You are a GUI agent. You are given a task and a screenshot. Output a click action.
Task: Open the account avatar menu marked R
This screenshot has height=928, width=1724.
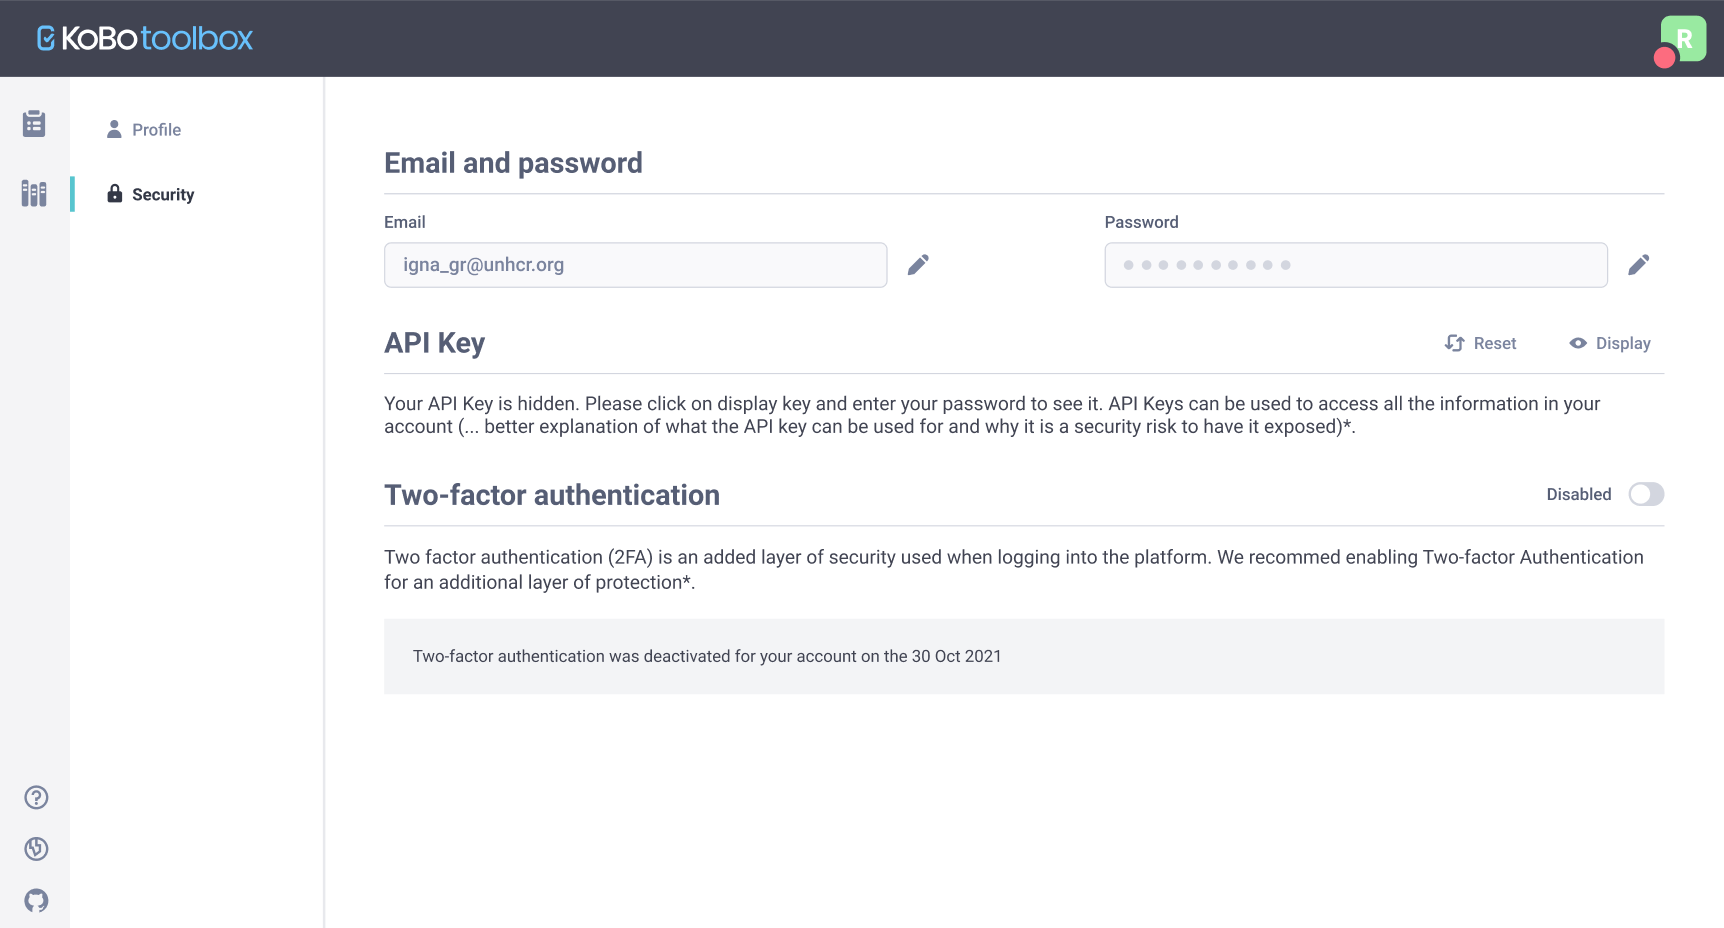click(1682, 38)
